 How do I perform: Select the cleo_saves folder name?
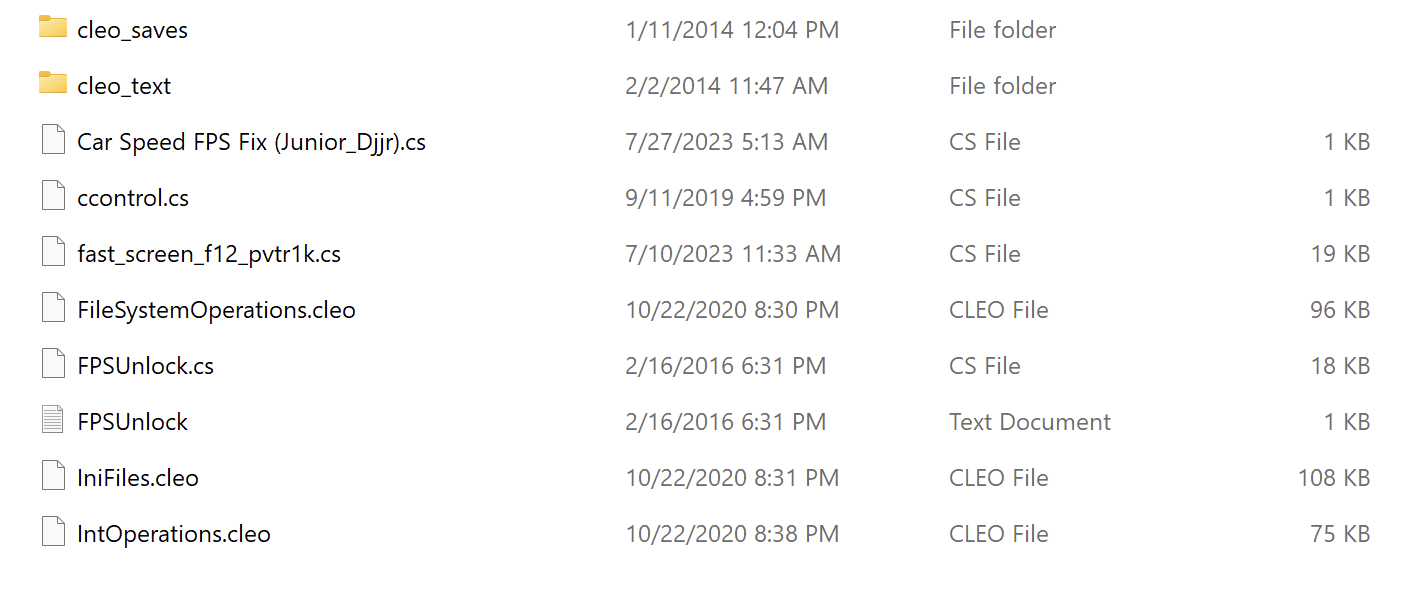[x=132, y=30]
